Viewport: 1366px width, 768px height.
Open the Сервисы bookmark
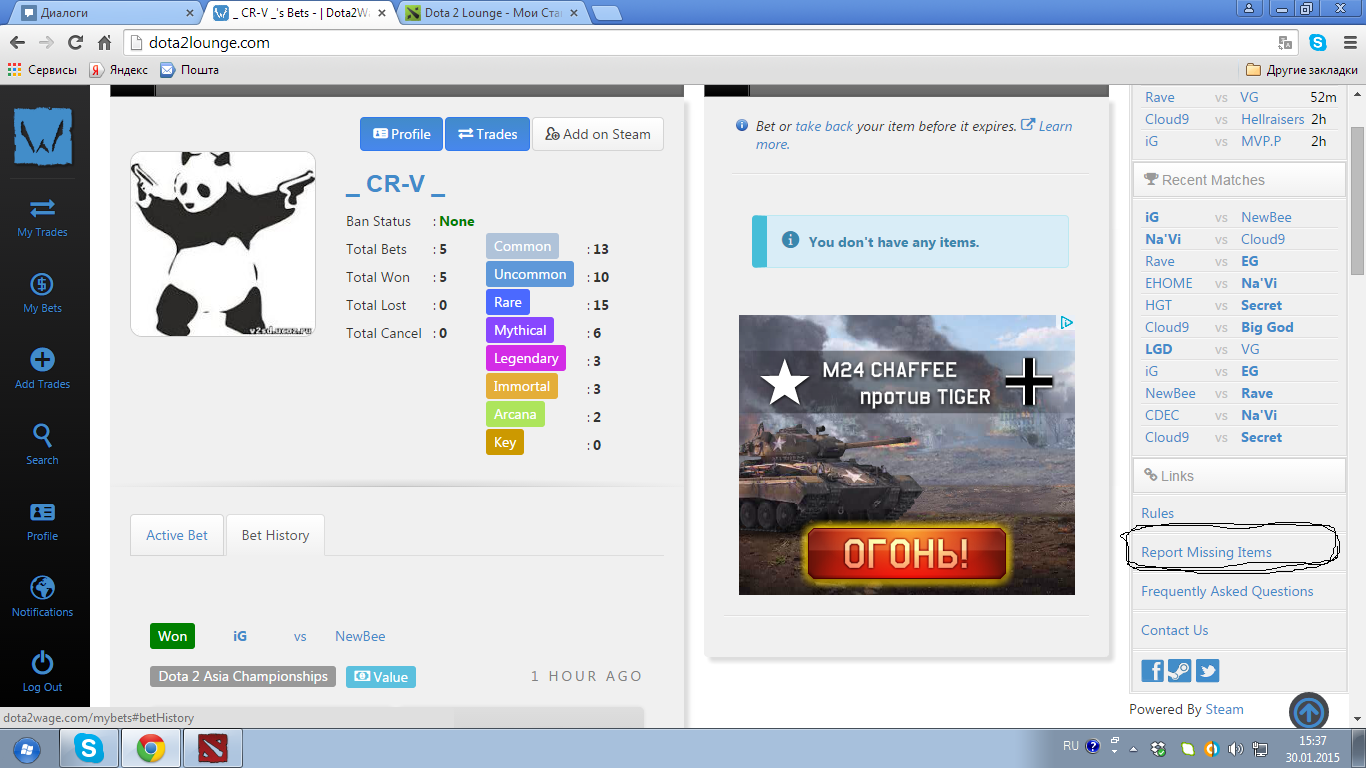42,70
